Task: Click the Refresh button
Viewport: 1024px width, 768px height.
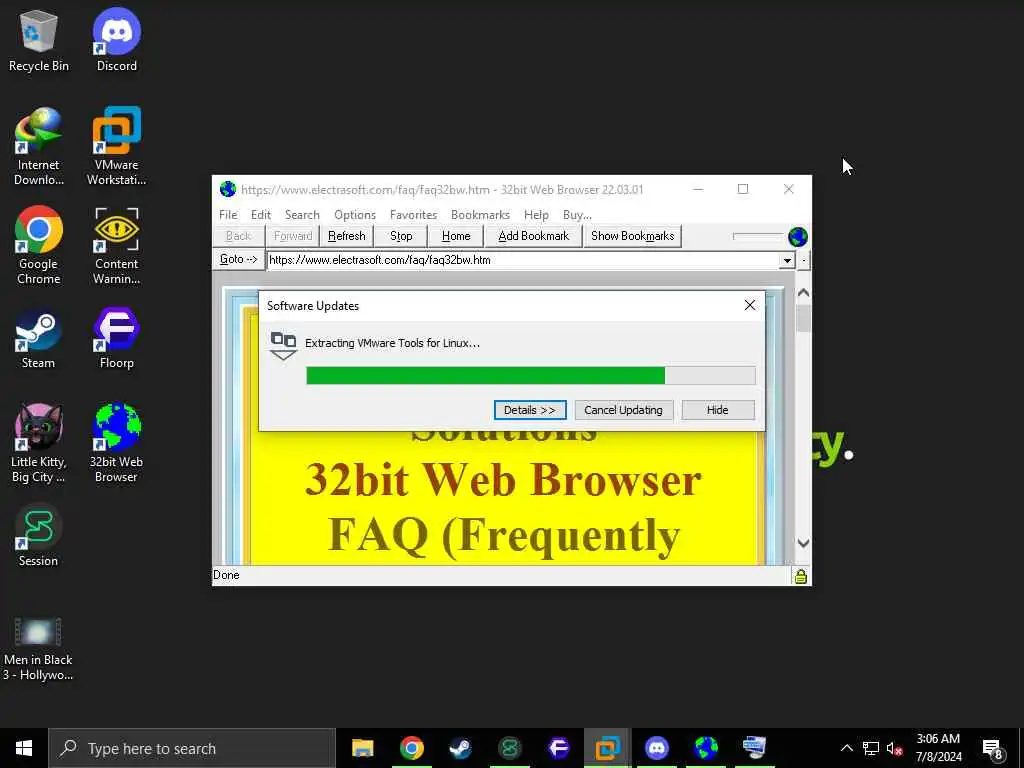Action: (347, 236)
